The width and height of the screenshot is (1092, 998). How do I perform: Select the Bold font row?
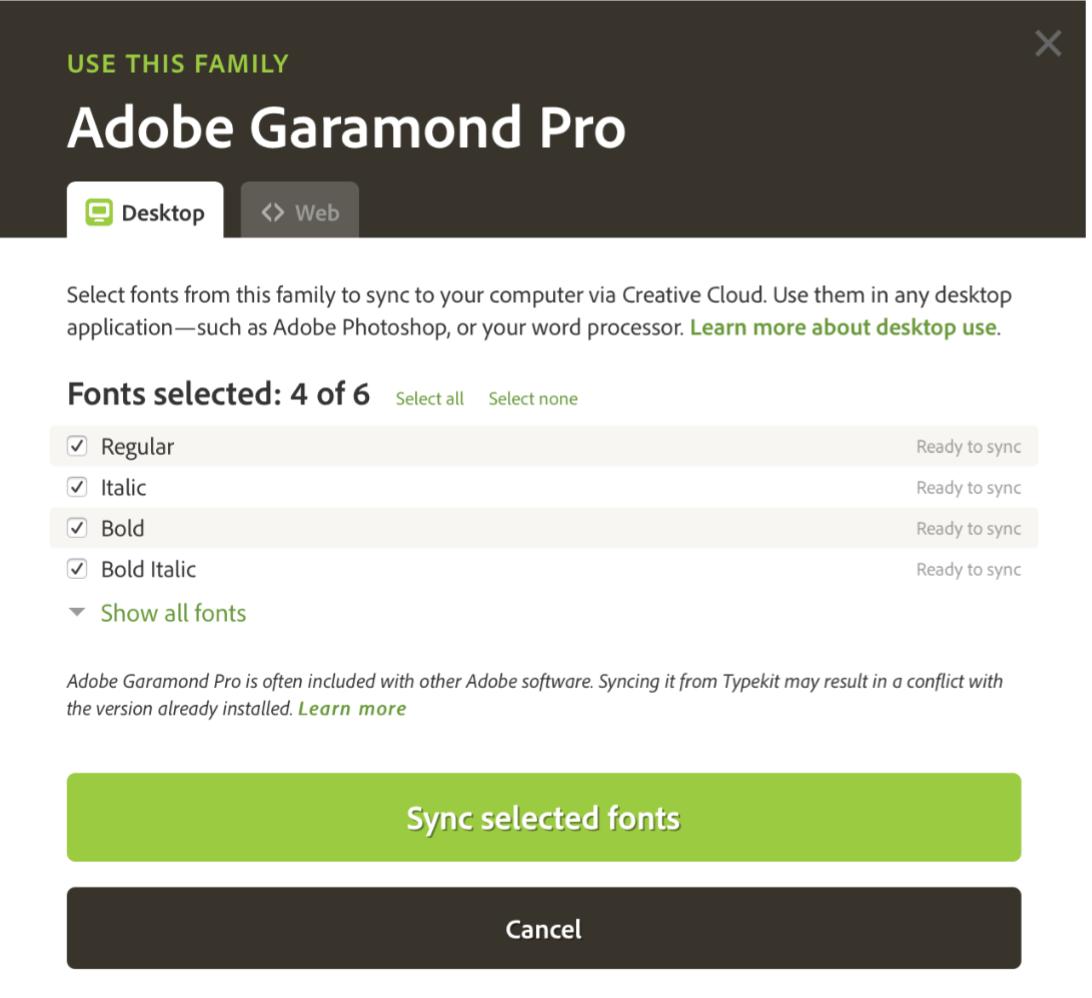coord(123,528)
